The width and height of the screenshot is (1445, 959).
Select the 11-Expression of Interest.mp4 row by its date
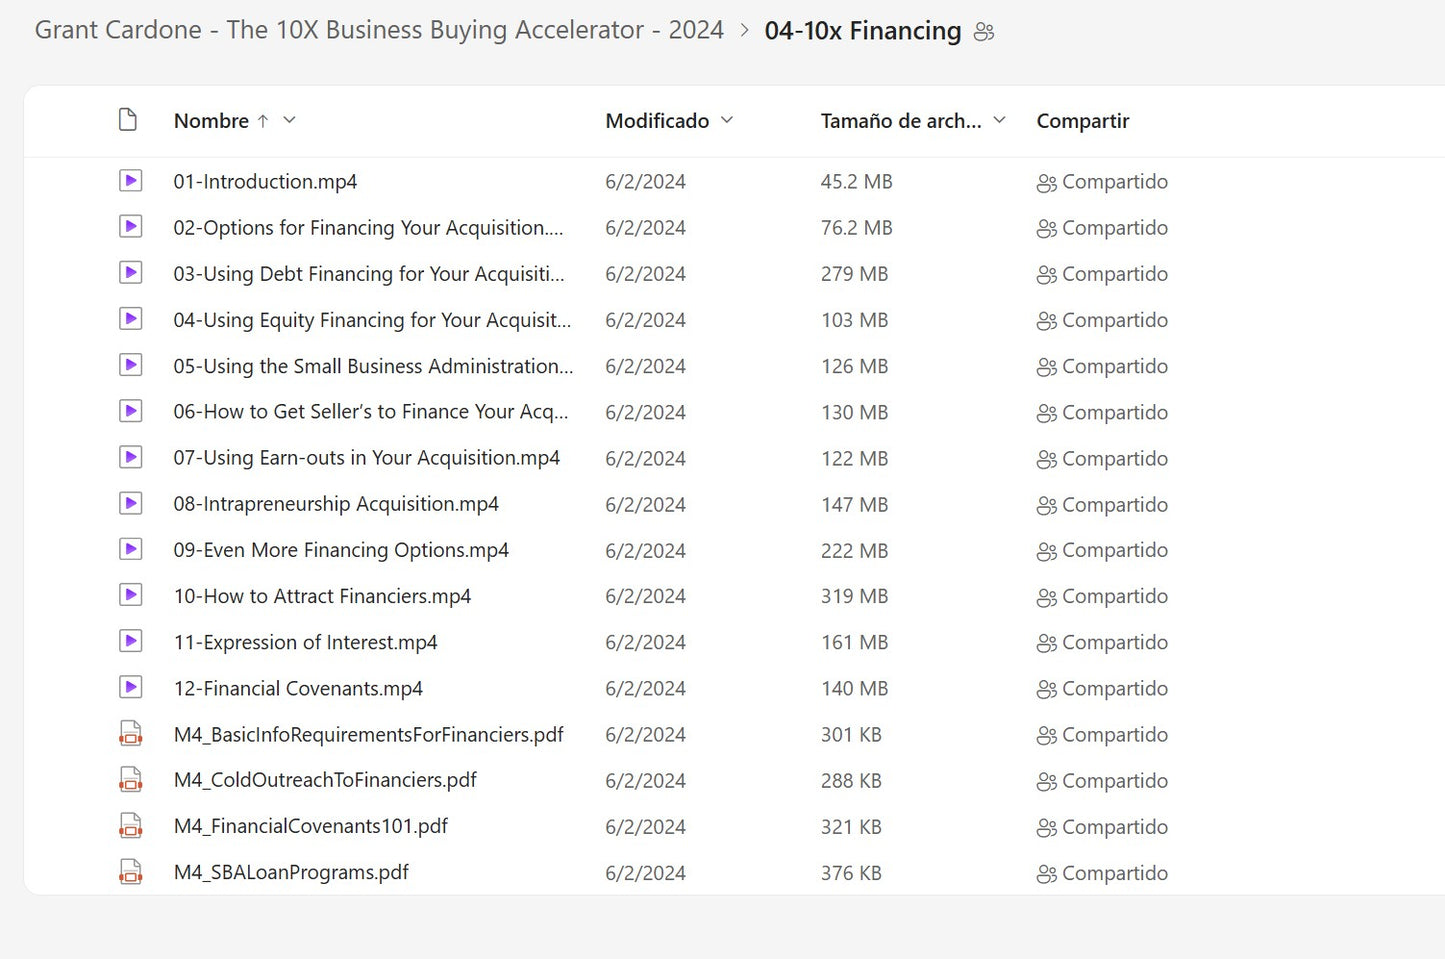[x=645, y=643]
